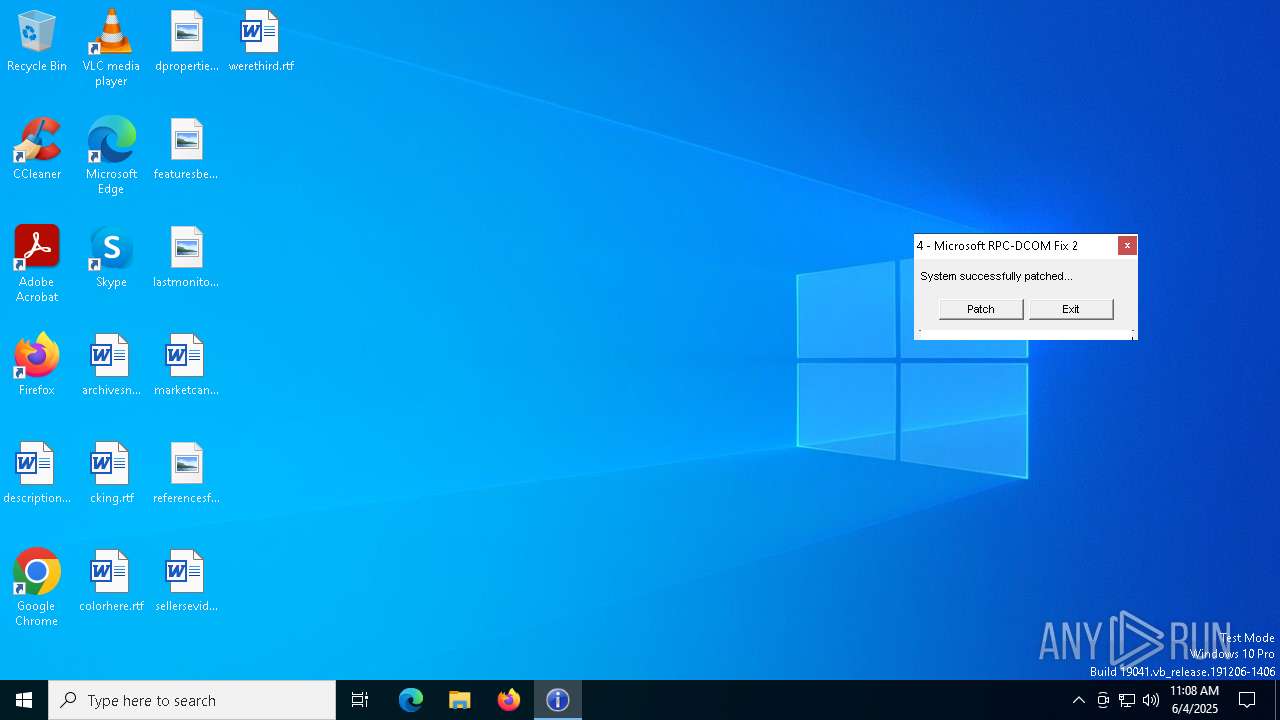Select the sellersevid... Word document icon

pyautogui.click(x=186, y=582)
